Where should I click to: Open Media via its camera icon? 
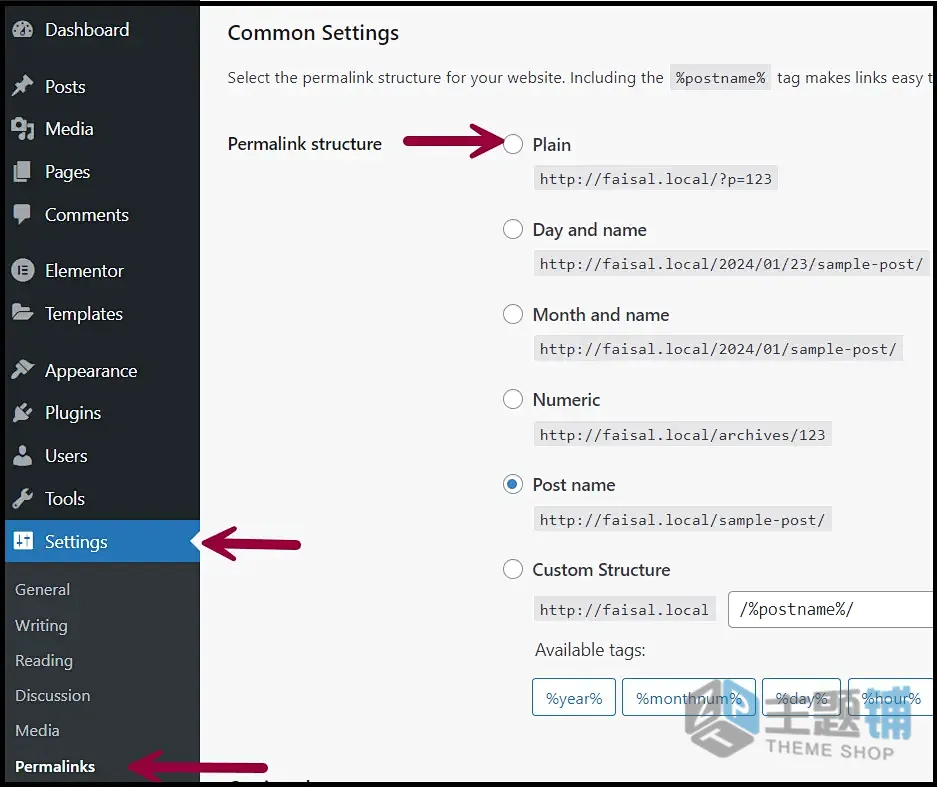tap(23, 128)
